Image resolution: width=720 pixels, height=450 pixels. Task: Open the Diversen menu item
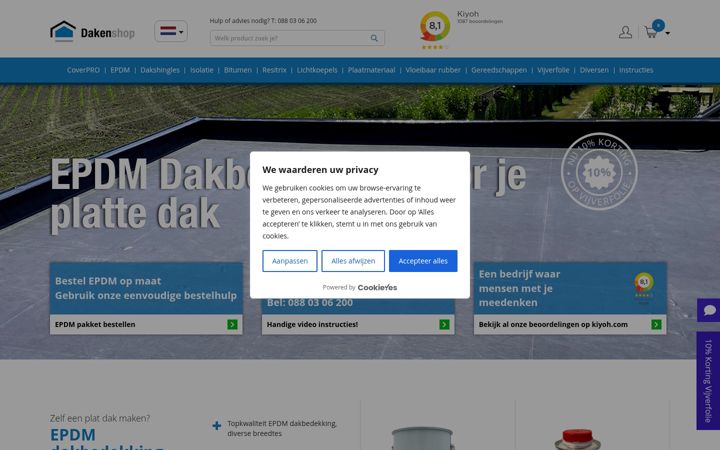click(x=594, y=70)
